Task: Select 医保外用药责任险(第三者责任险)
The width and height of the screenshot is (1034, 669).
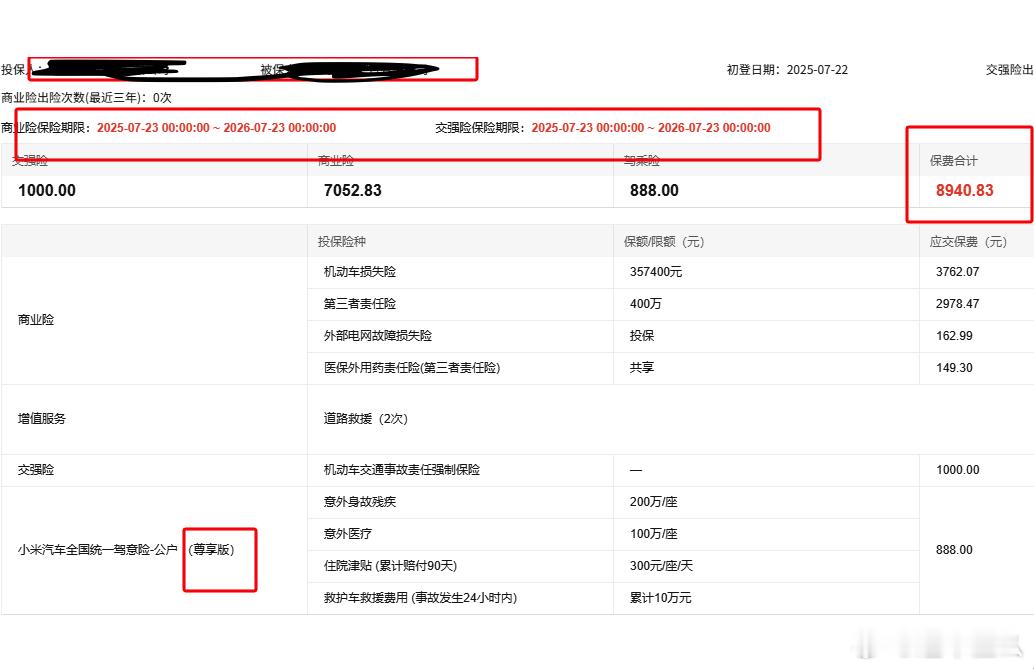Action: [411, 368]
